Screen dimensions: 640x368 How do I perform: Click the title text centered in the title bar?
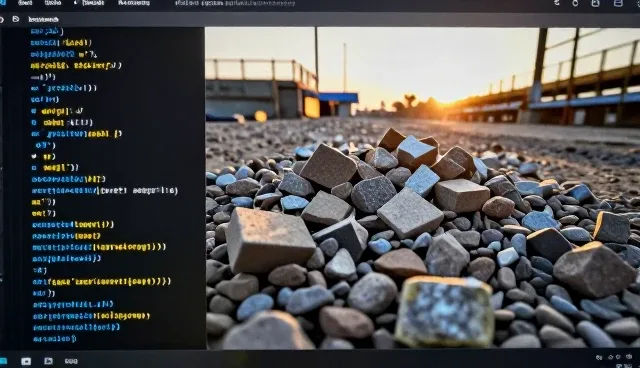[x=234, y=3]
